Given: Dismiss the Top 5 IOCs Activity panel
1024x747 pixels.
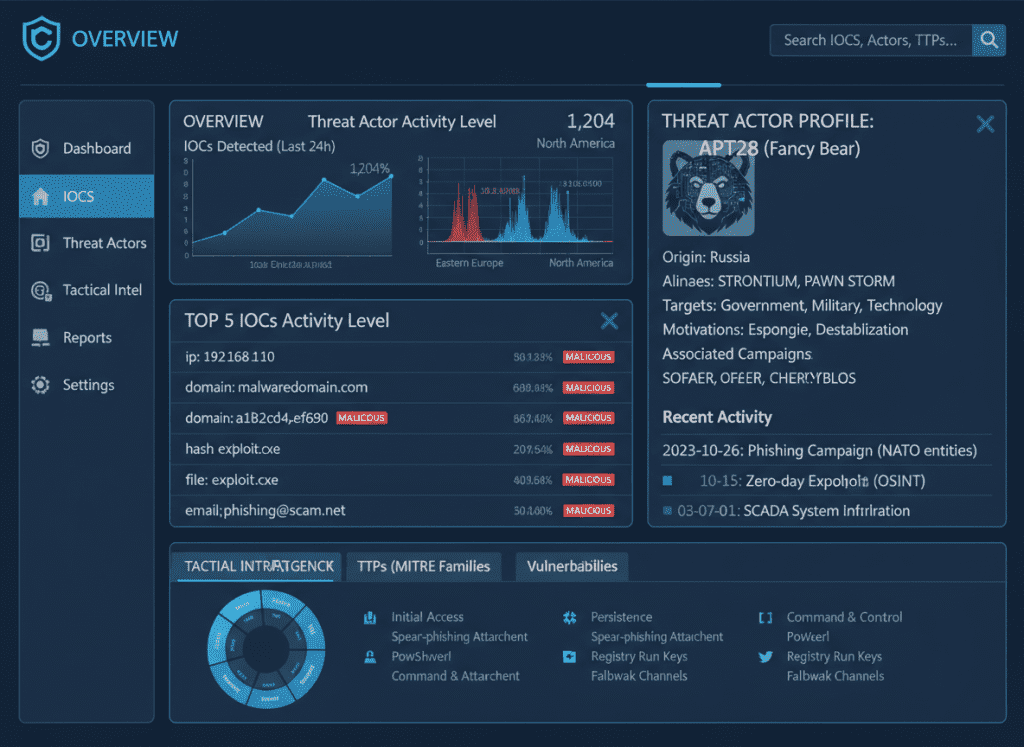Looking at the screenshot, I should click(609, 321).
